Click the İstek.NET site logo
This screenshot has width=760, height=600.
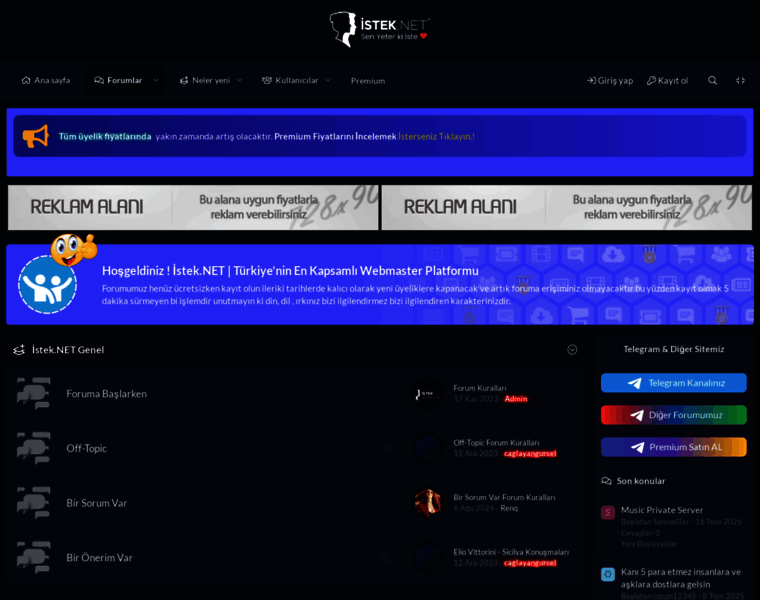tap(379, 29)
